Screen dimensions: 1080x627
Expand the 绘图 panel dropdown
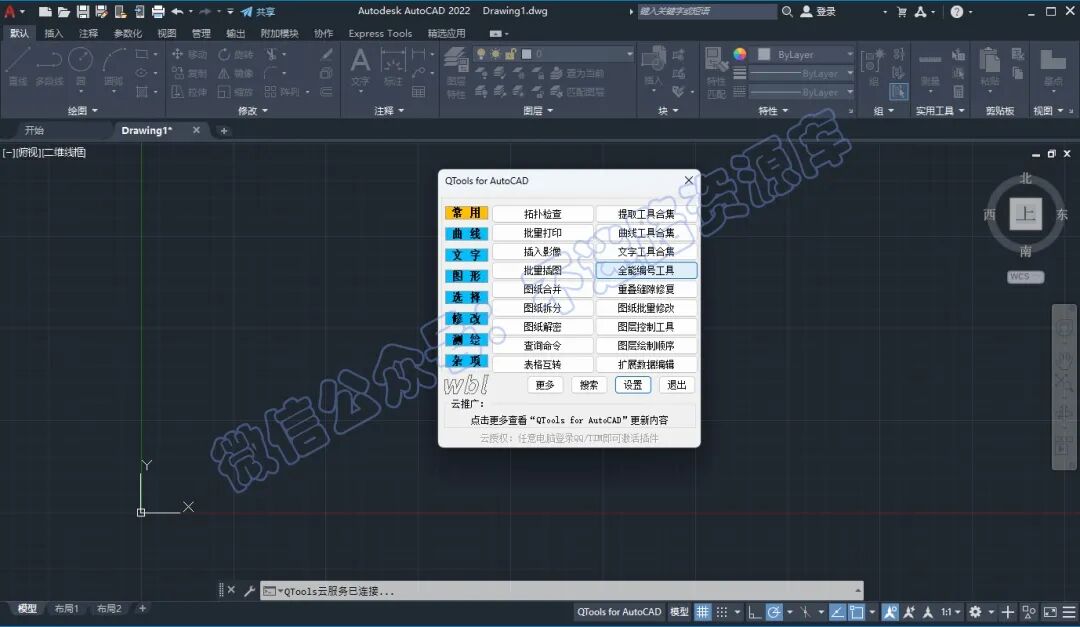tap(83, 110)
